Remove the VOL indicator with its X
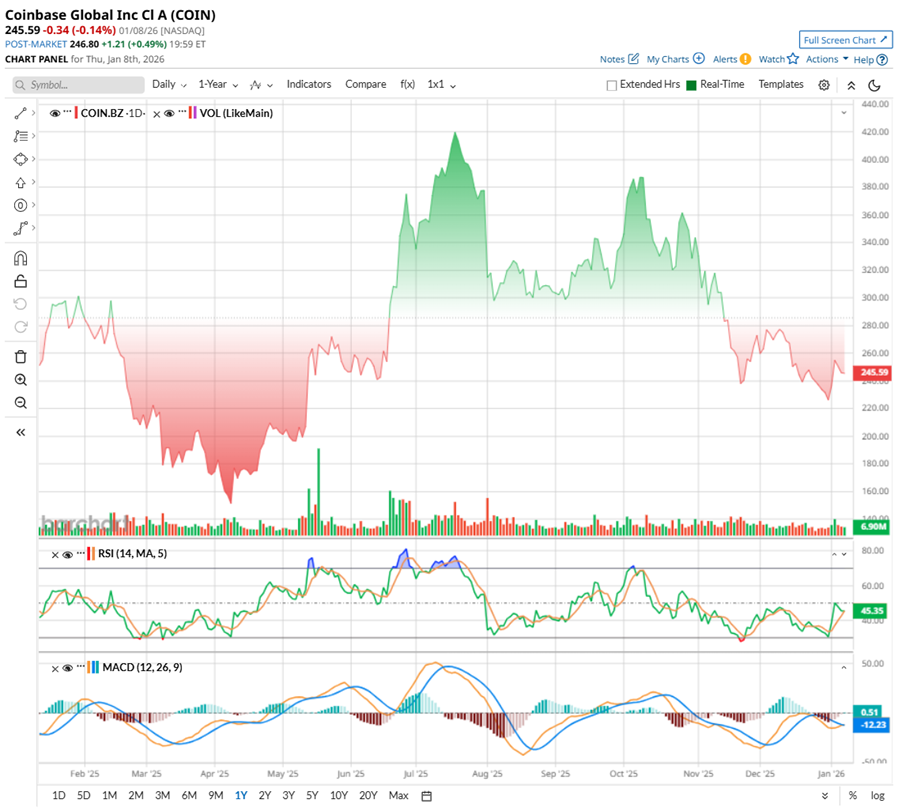The image size is (902, 811). tap(156, 114)
